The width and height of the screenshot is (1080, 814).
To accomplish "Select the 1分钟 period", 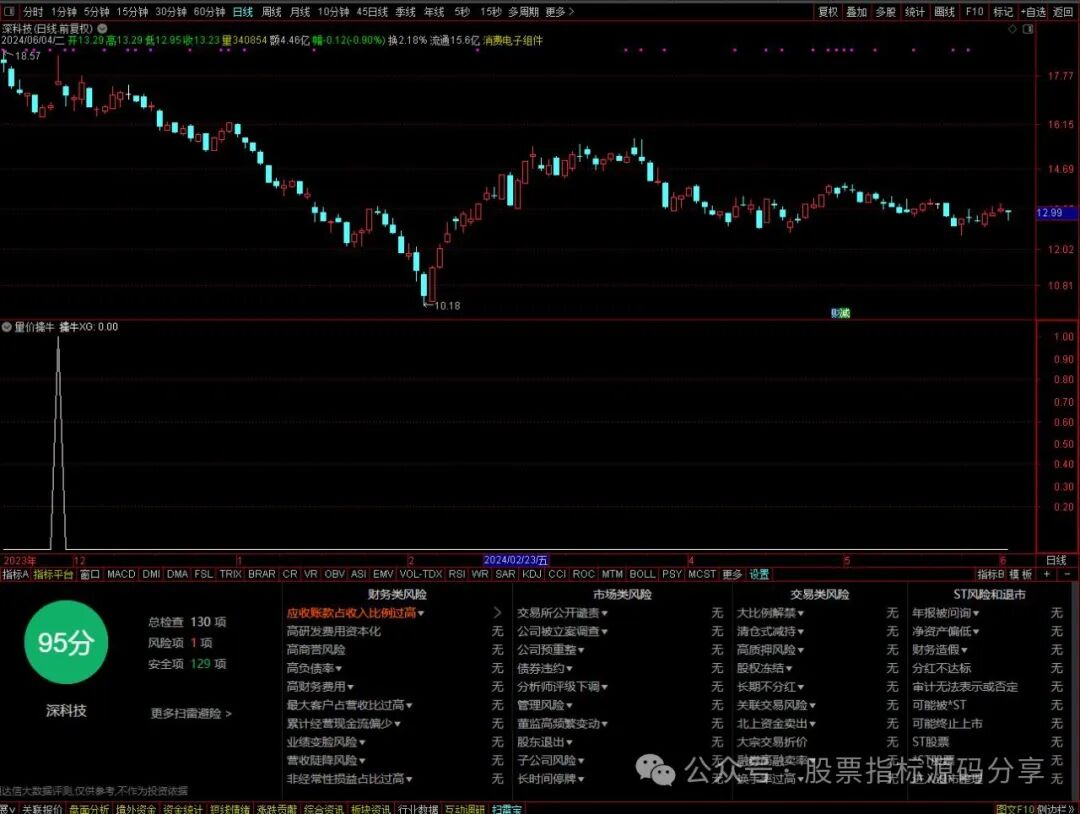I will [64, 12].
